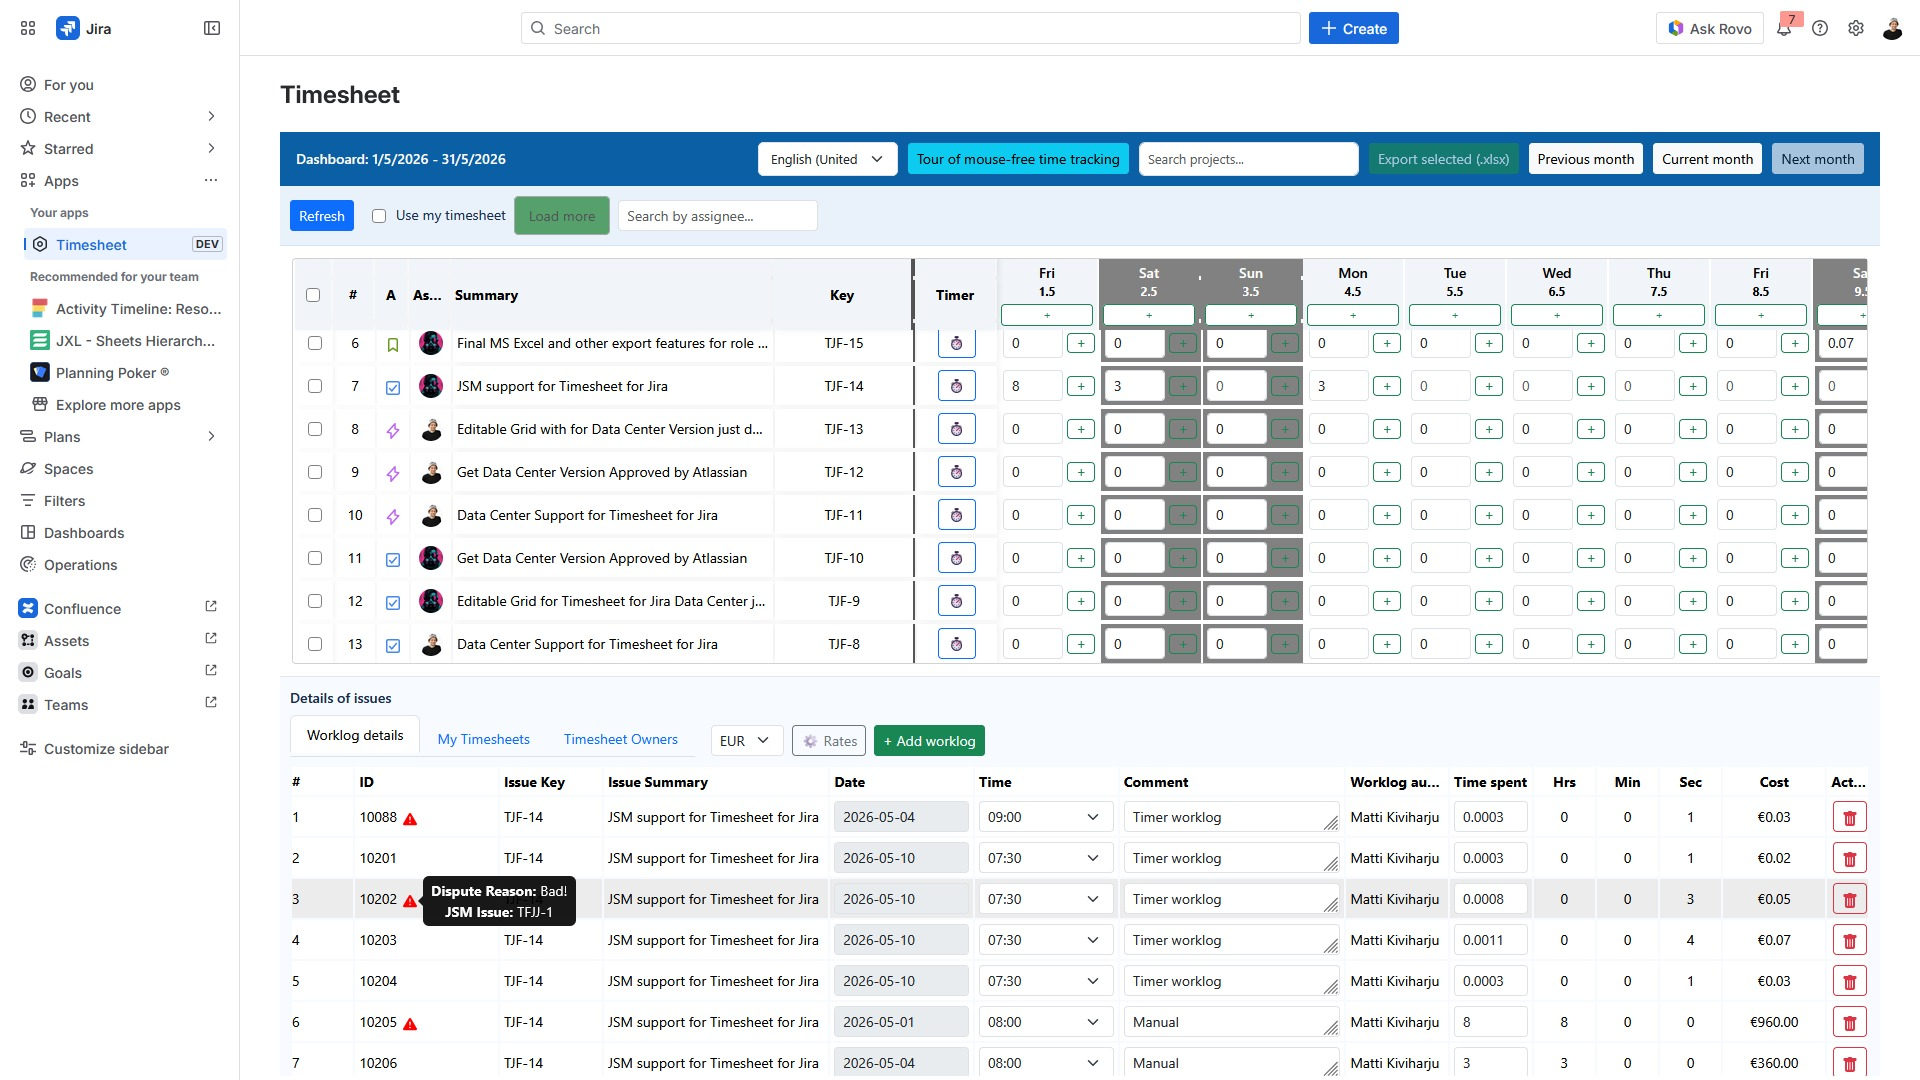
Task: Click the Create button
Action: pos(1354,29)
